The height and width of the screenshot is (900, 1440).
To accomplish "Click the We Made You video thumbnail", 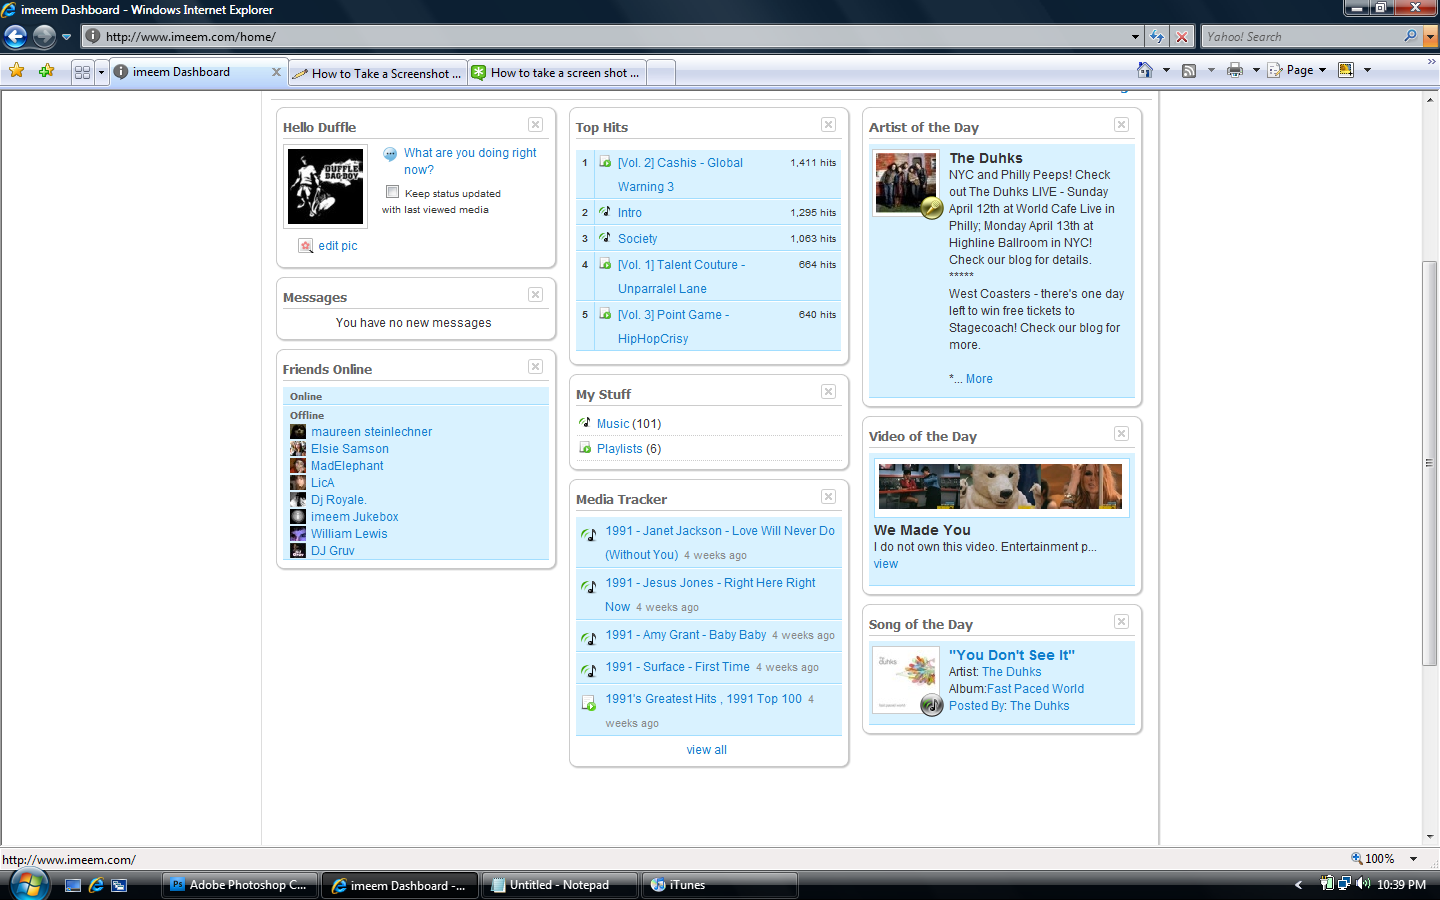I will click(x=1001, y=487).
